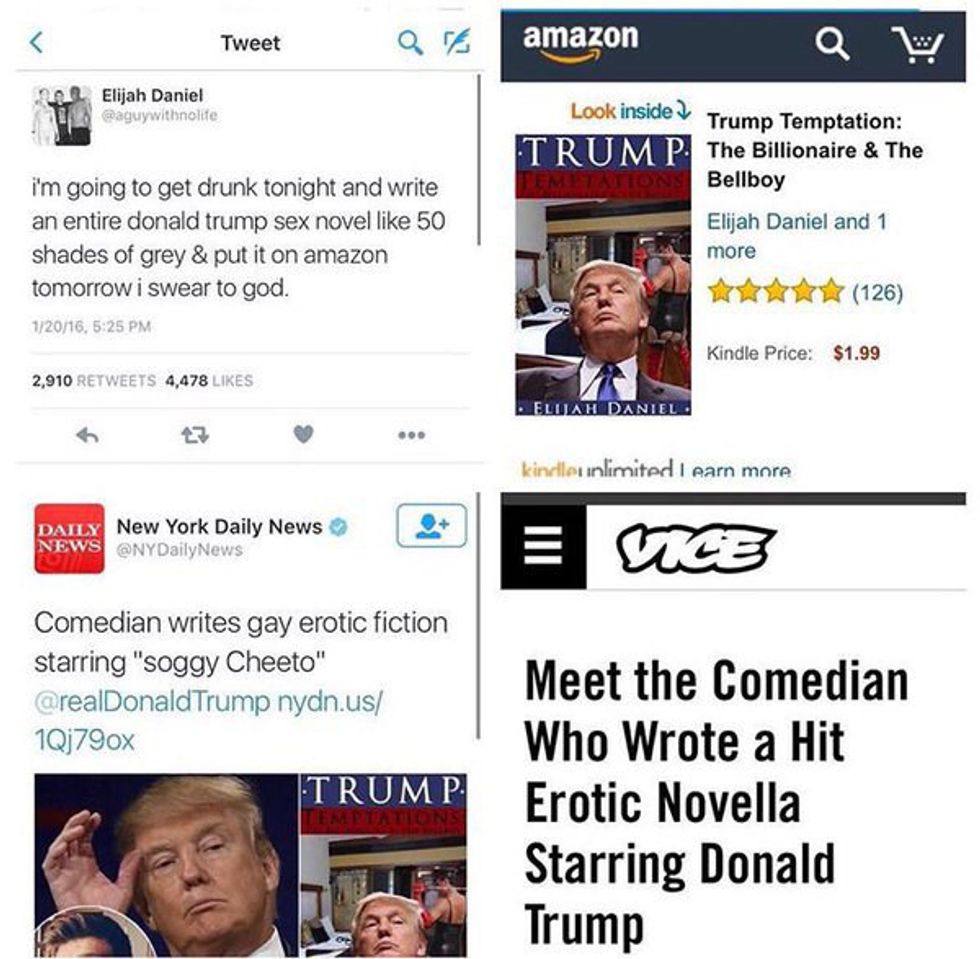This screenshot has width=980, height=959.
Task: Reply to Elijah Daniel's tweet
Action: pyautogui.click(x=88, y=434)
